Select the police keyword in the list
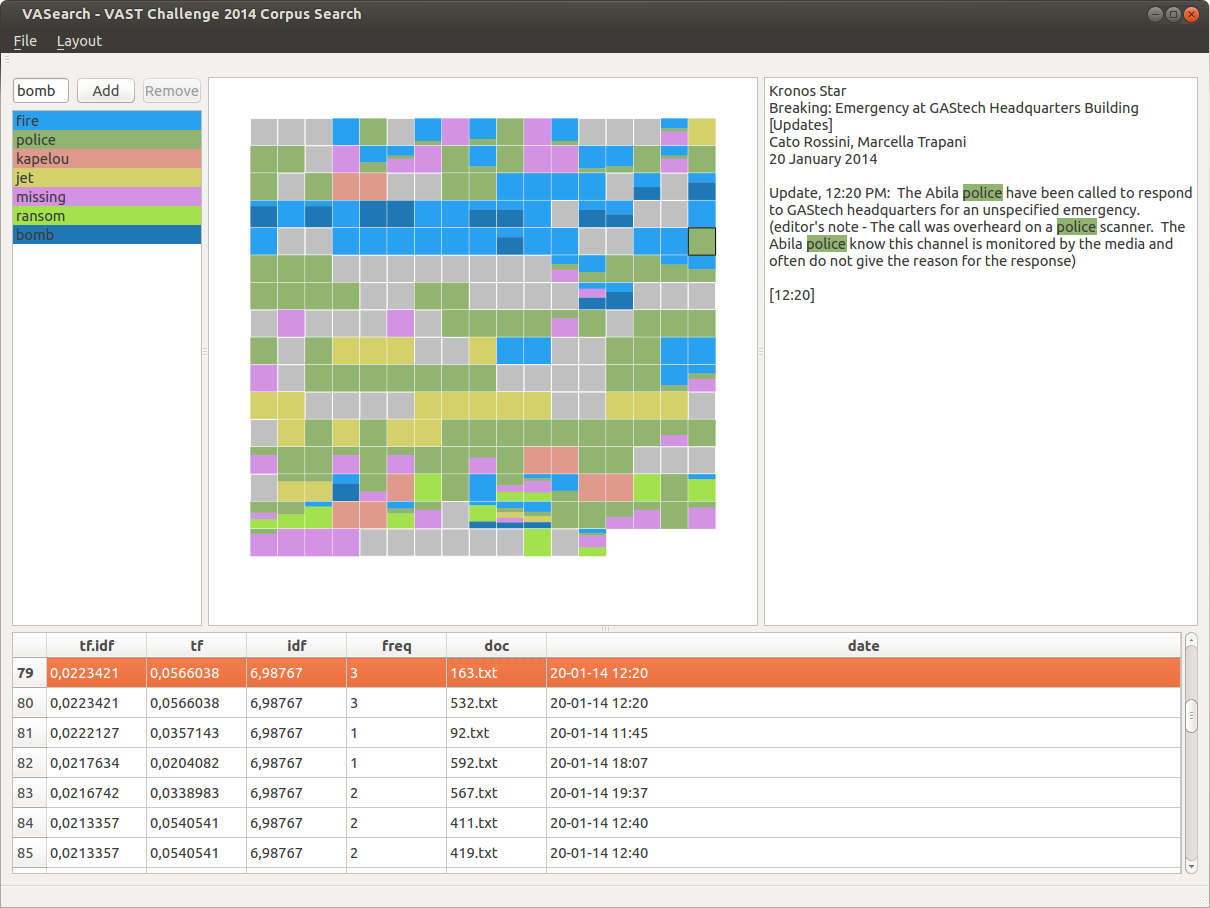This screenshot has height=908, width=1210. (107, 140)
